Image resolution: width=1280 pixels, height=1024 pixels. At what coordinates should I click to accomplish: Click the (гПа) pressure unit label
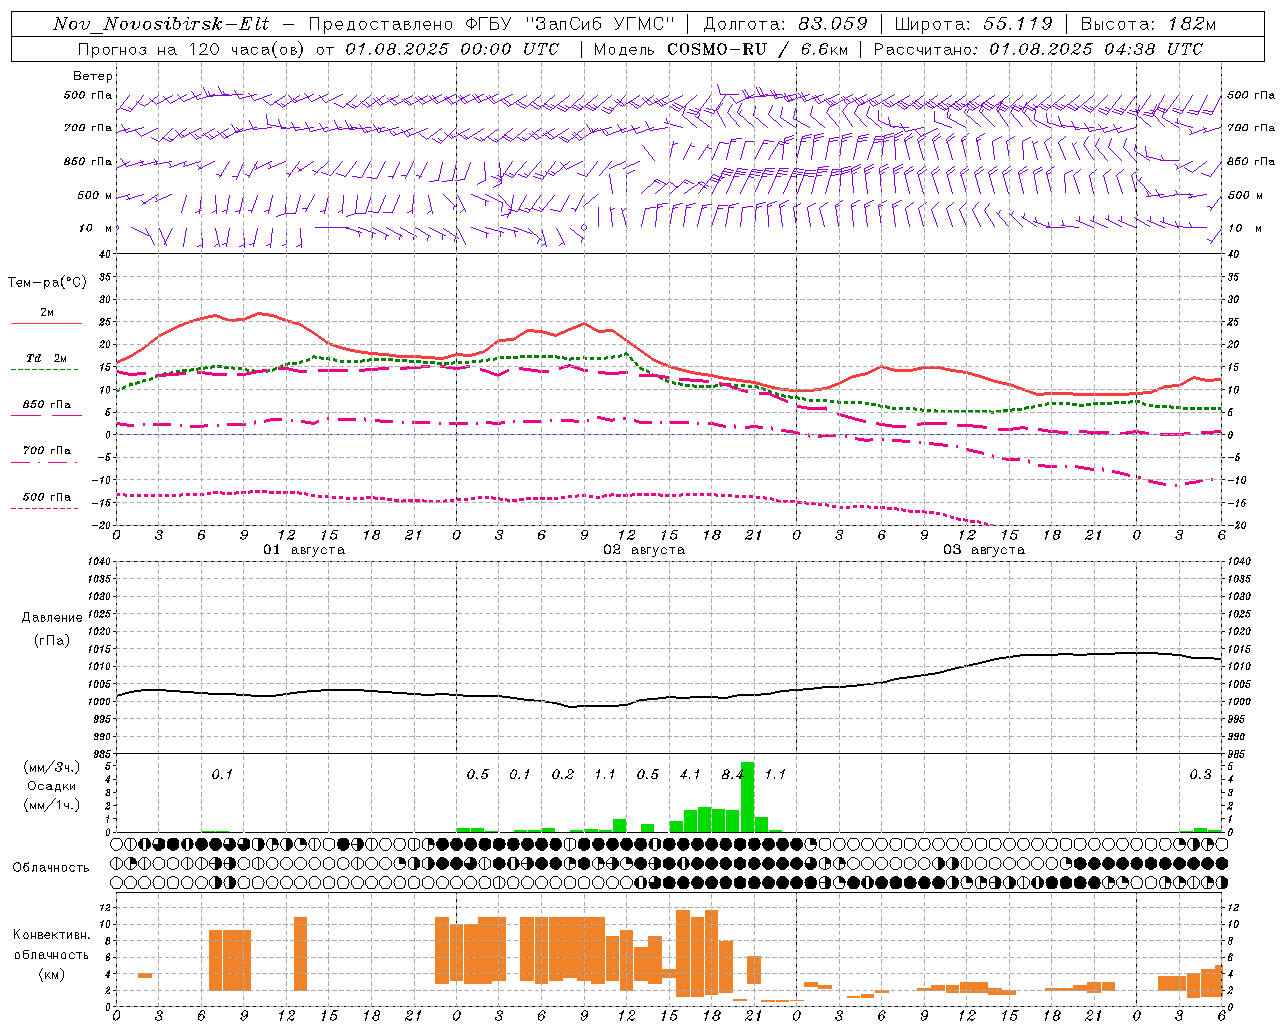(52, 641)
